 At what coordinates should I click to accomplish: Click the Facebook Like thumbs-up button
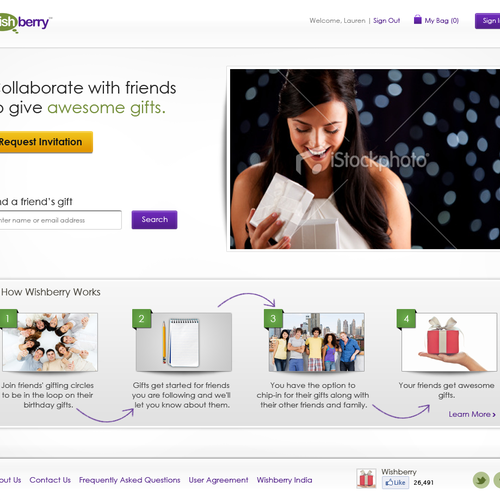pos(395,482)
